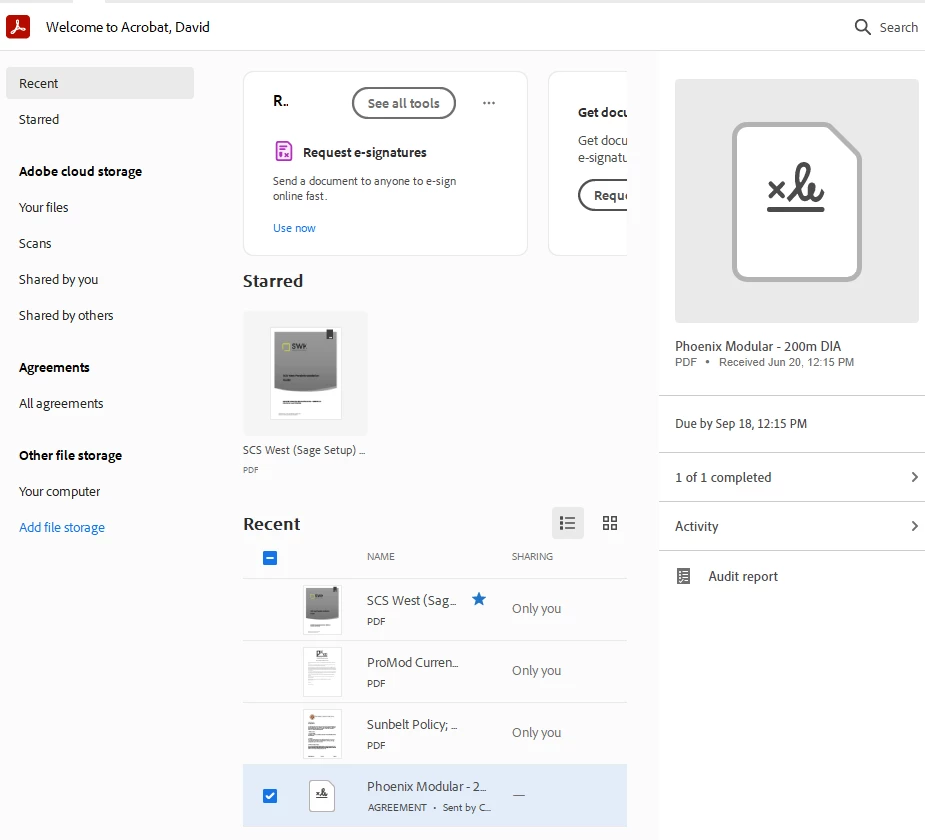The width and height of the screenshot is (925, 840).
Task: Click the Use now link
Action: (294, 228)
